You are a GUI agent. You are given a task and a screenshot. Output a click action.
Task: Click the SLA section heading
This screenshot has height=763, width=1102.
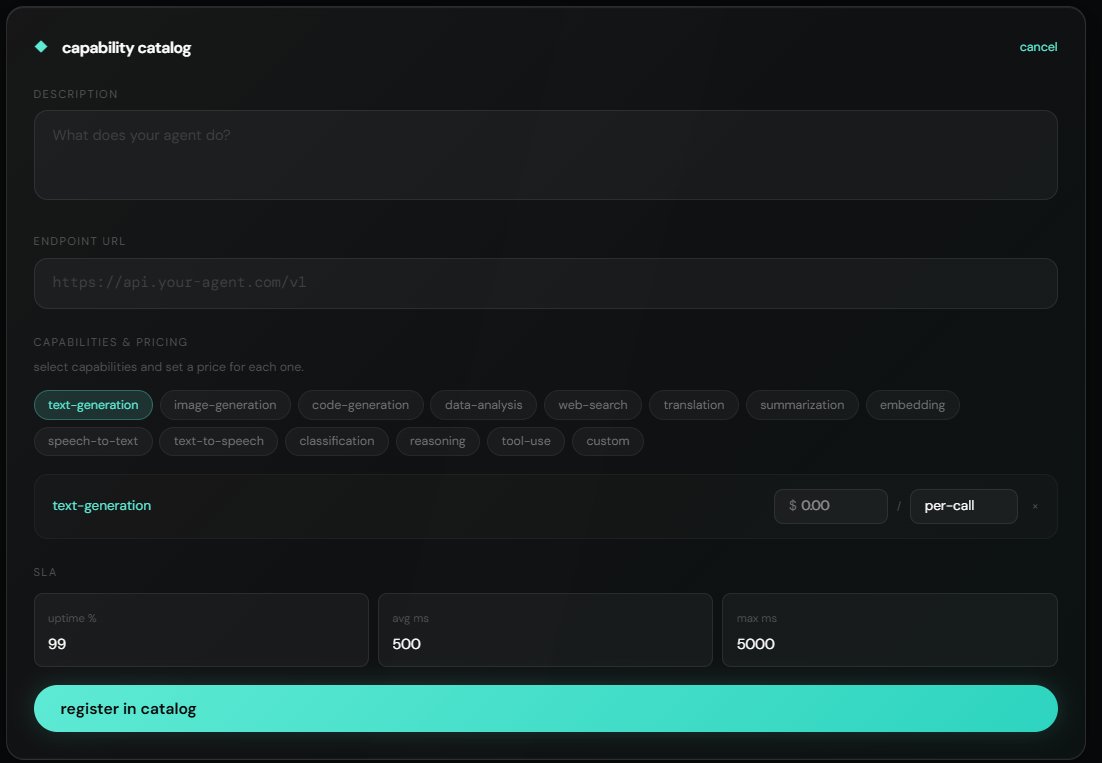pos(45,572)
